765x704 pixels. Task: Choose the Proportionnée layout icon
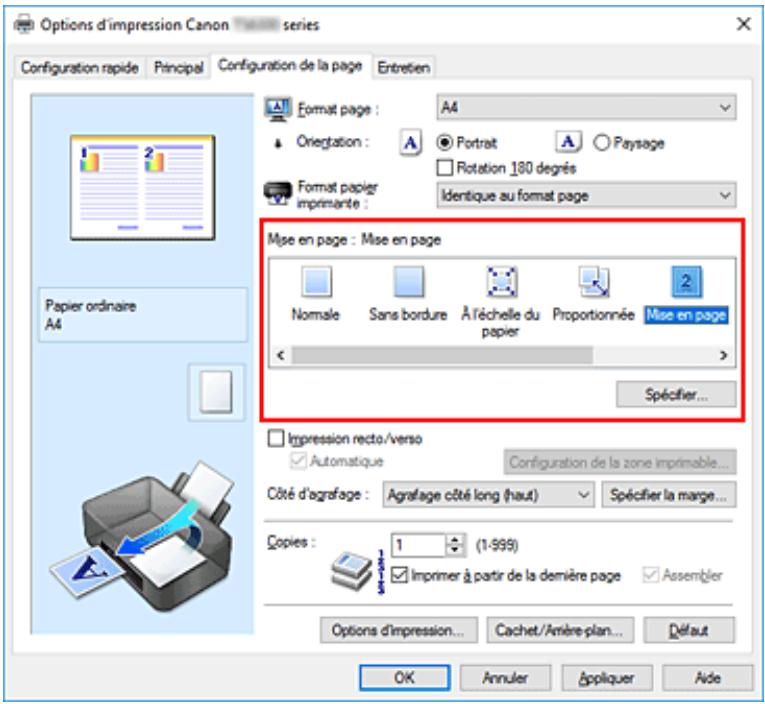593,282
